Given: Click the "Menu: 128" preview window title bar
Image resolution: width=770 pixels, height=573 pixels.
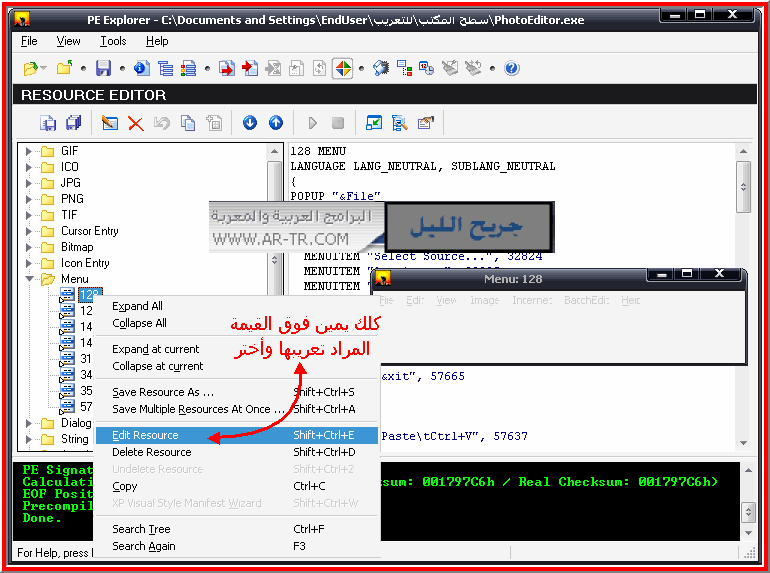Looking at the screenshot, I should [x=513, y=279].
